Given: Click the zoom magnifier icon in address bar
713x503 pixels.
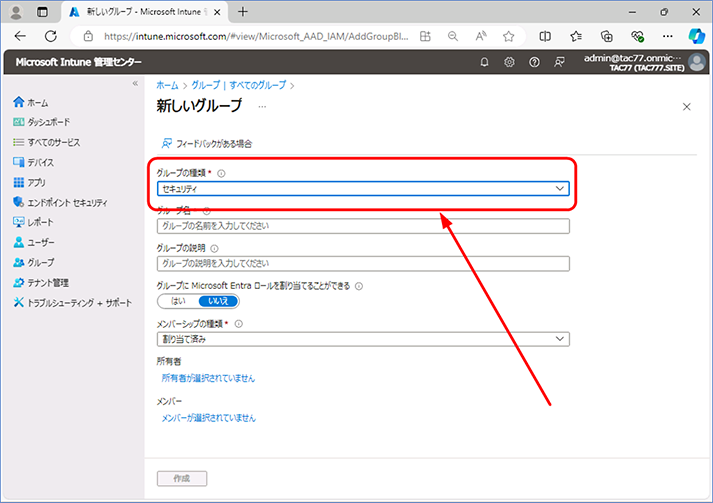Looking at the screenshot, I should [453, 36].
